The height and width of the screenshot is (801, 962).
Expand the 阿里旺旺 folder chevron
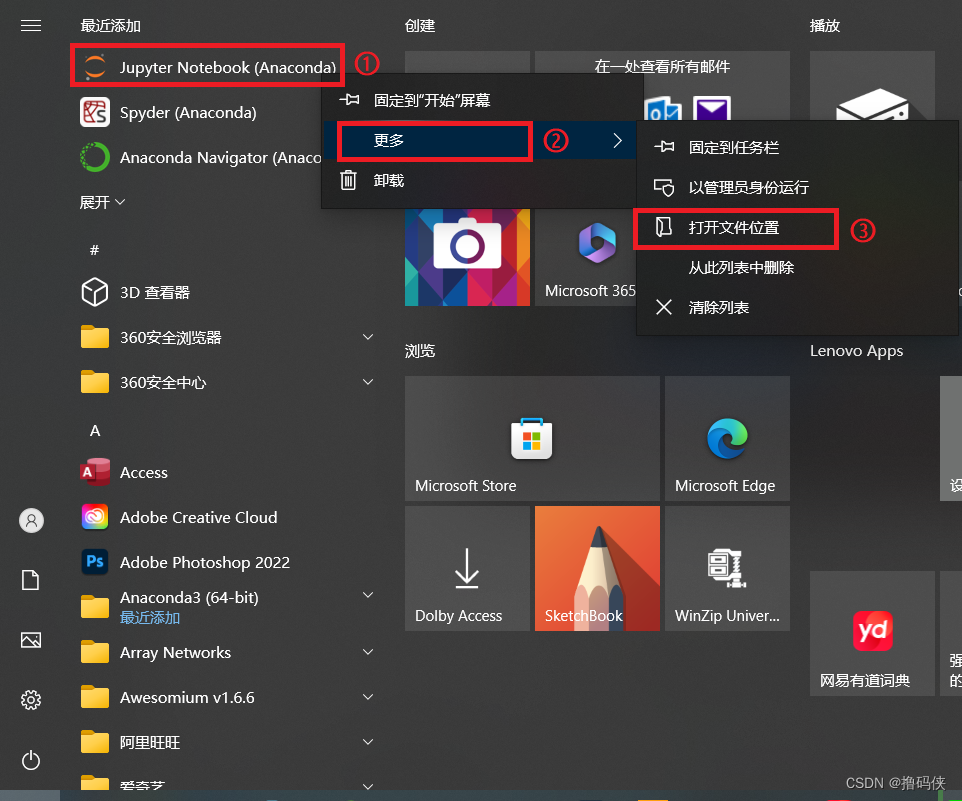click(368, 742)
